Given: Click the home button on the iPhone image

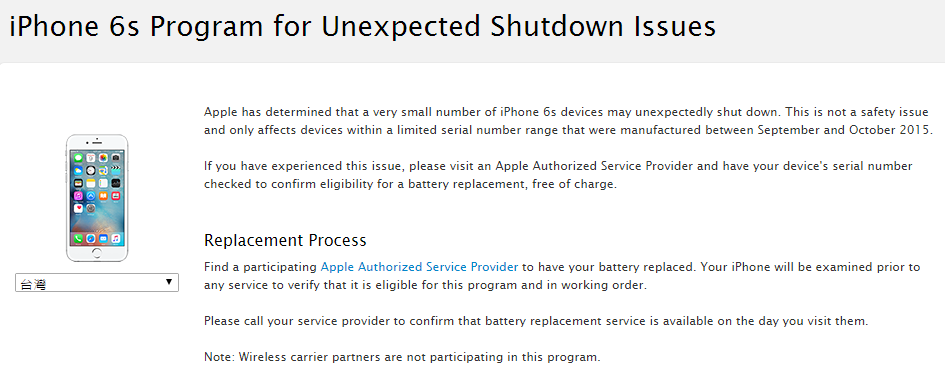Looking at the screenshot, I should click(x=97, y=253).
